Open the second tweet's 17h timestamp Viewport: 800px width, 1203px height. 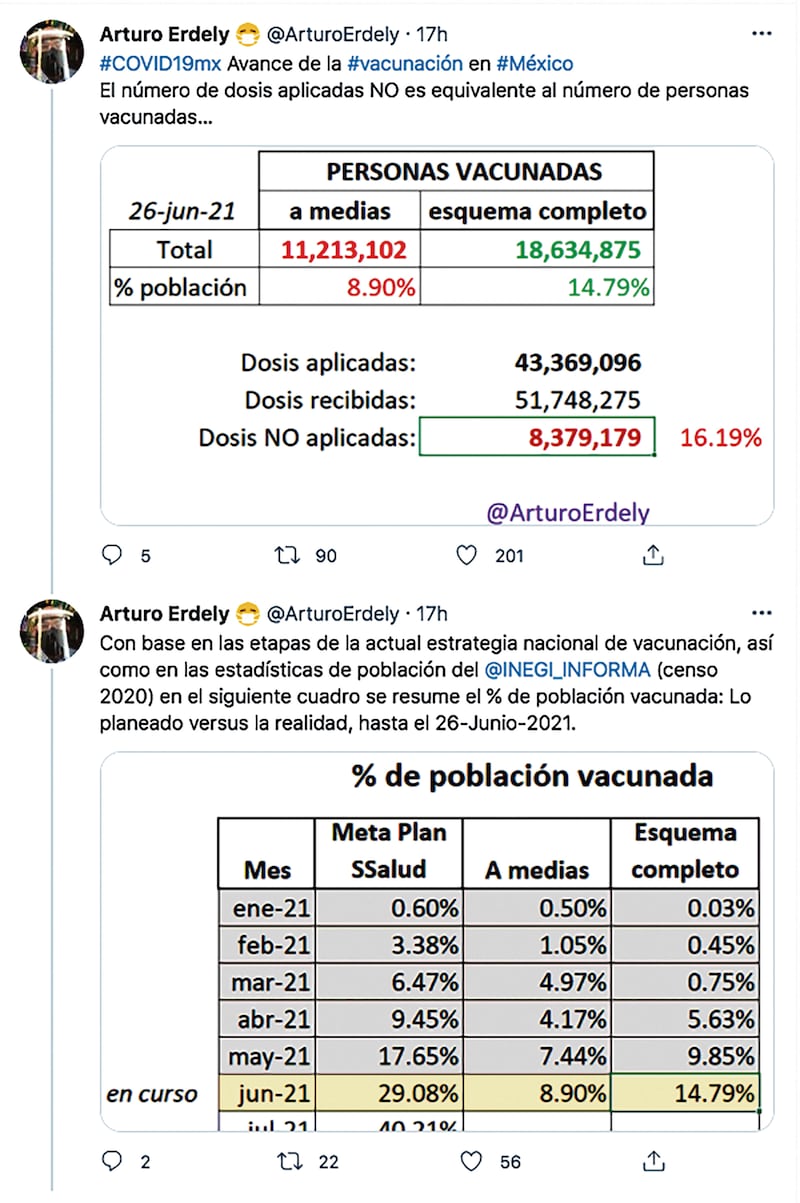pos(432,613)
